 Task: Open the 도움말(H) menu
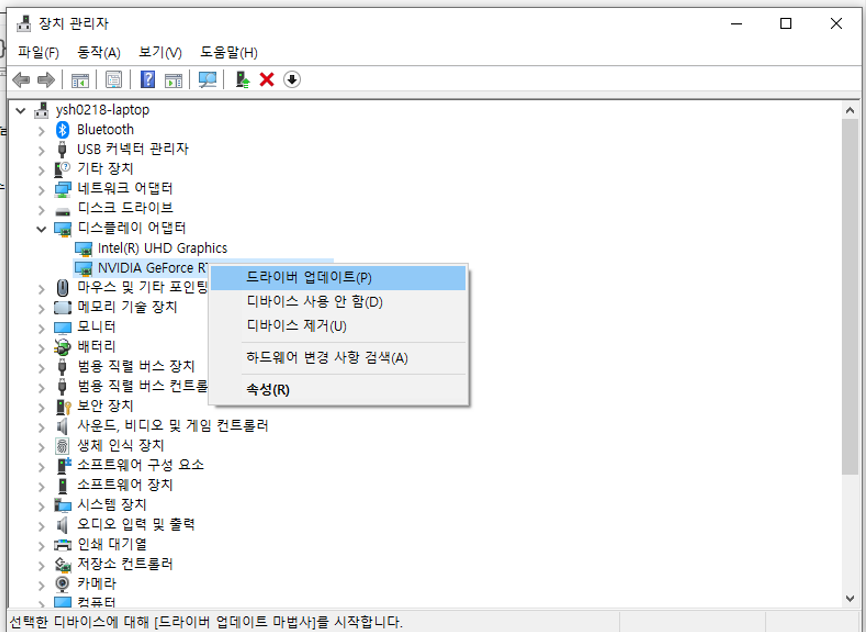[x=229, y=52]
